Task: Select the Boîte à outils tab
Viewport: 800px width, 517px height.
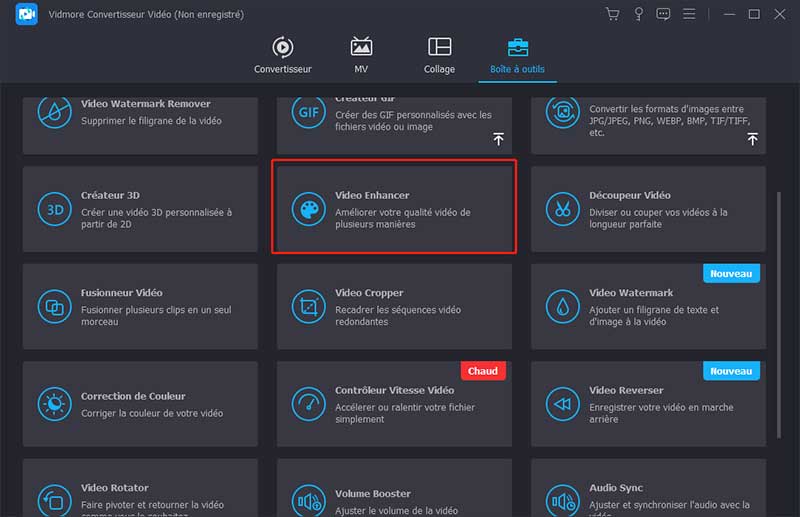Action: click(517, 55)
